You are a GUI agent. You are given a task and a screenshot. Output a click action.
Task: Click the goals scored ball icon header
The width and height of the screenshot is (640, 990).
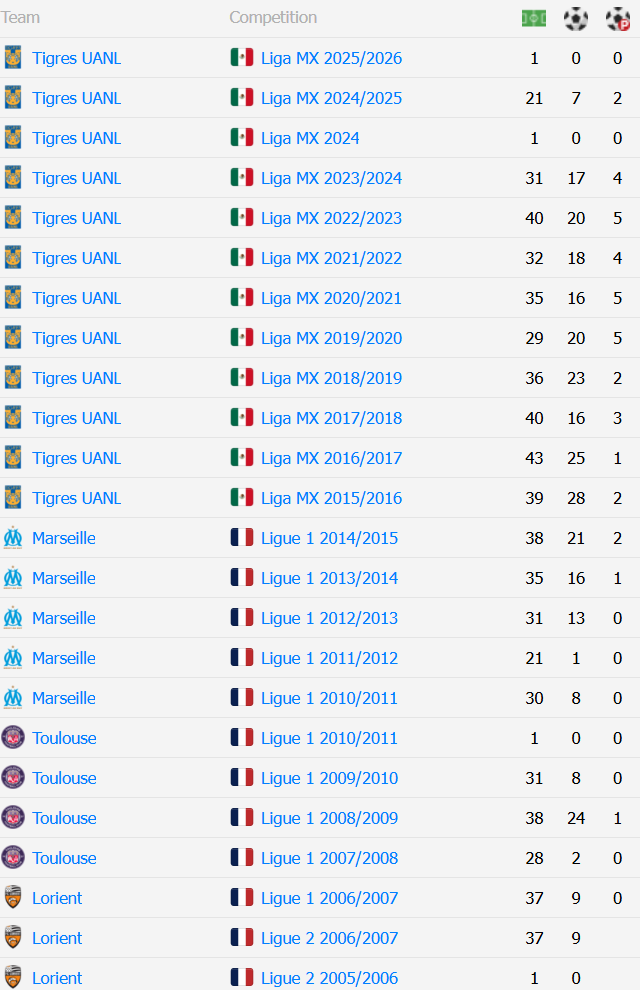tap(576, 18)
